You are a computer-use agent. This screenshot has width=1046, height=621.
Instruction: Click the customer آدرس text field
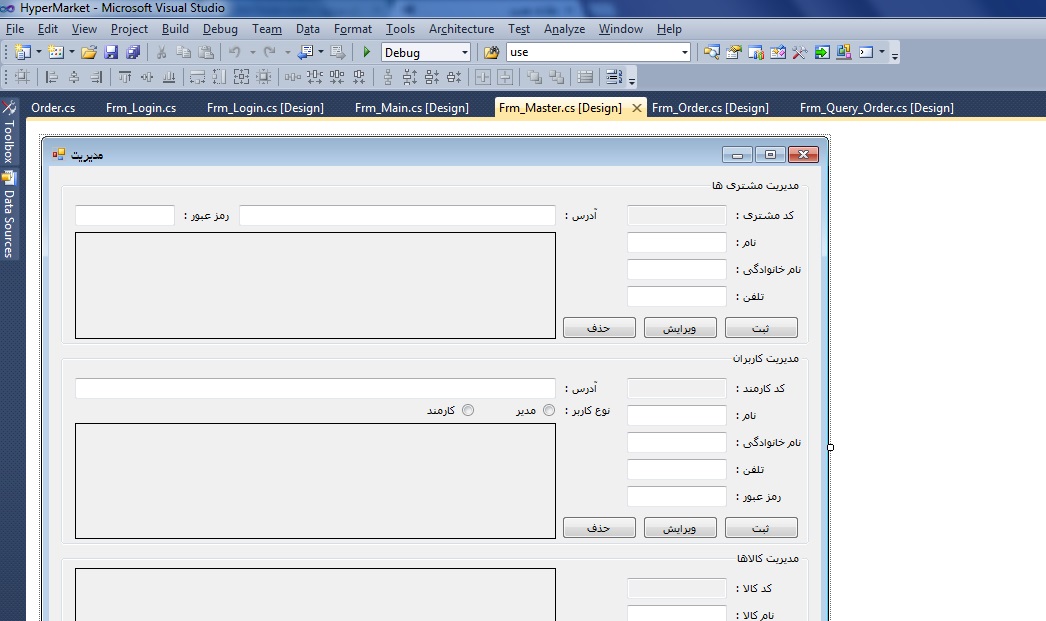397,216
